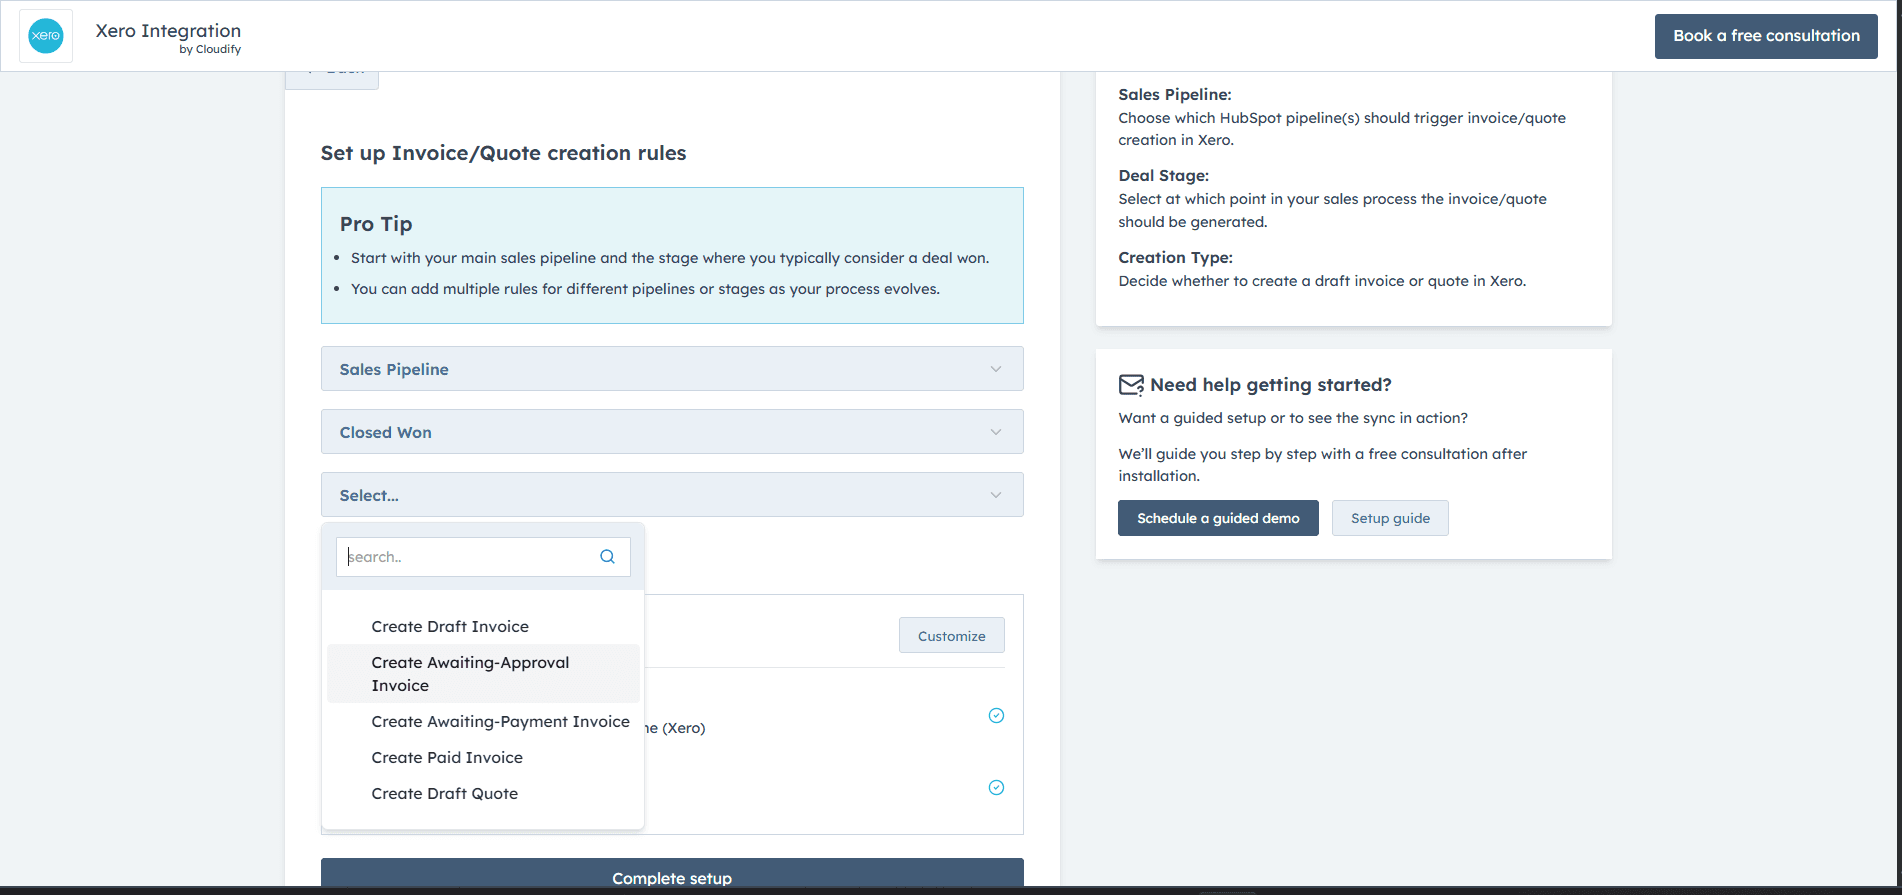This screenshot has width=1902, height=895.
Task: Click the Complete setup button
Action: click(x=672, y=875)
